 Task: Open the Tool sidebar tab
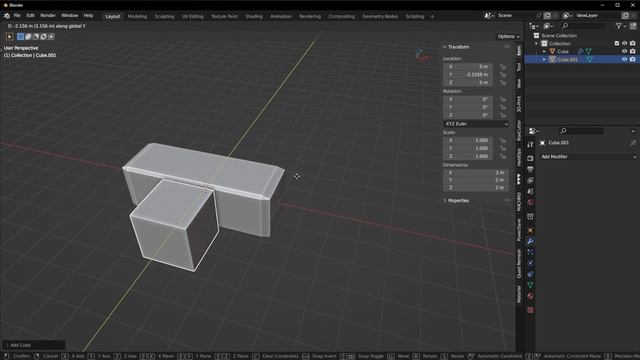519,67
